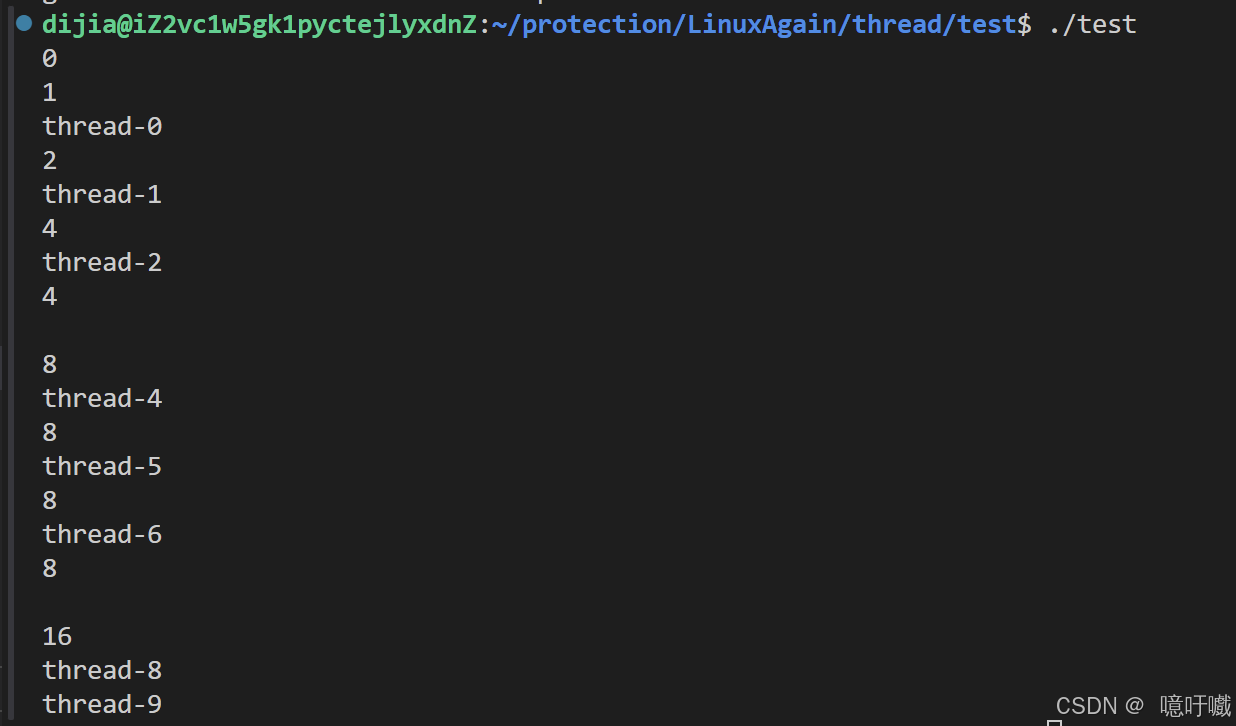Select the 4 directly below thread-2
1236x726 pixels.
pyautogui.click(x=50, y=297)
